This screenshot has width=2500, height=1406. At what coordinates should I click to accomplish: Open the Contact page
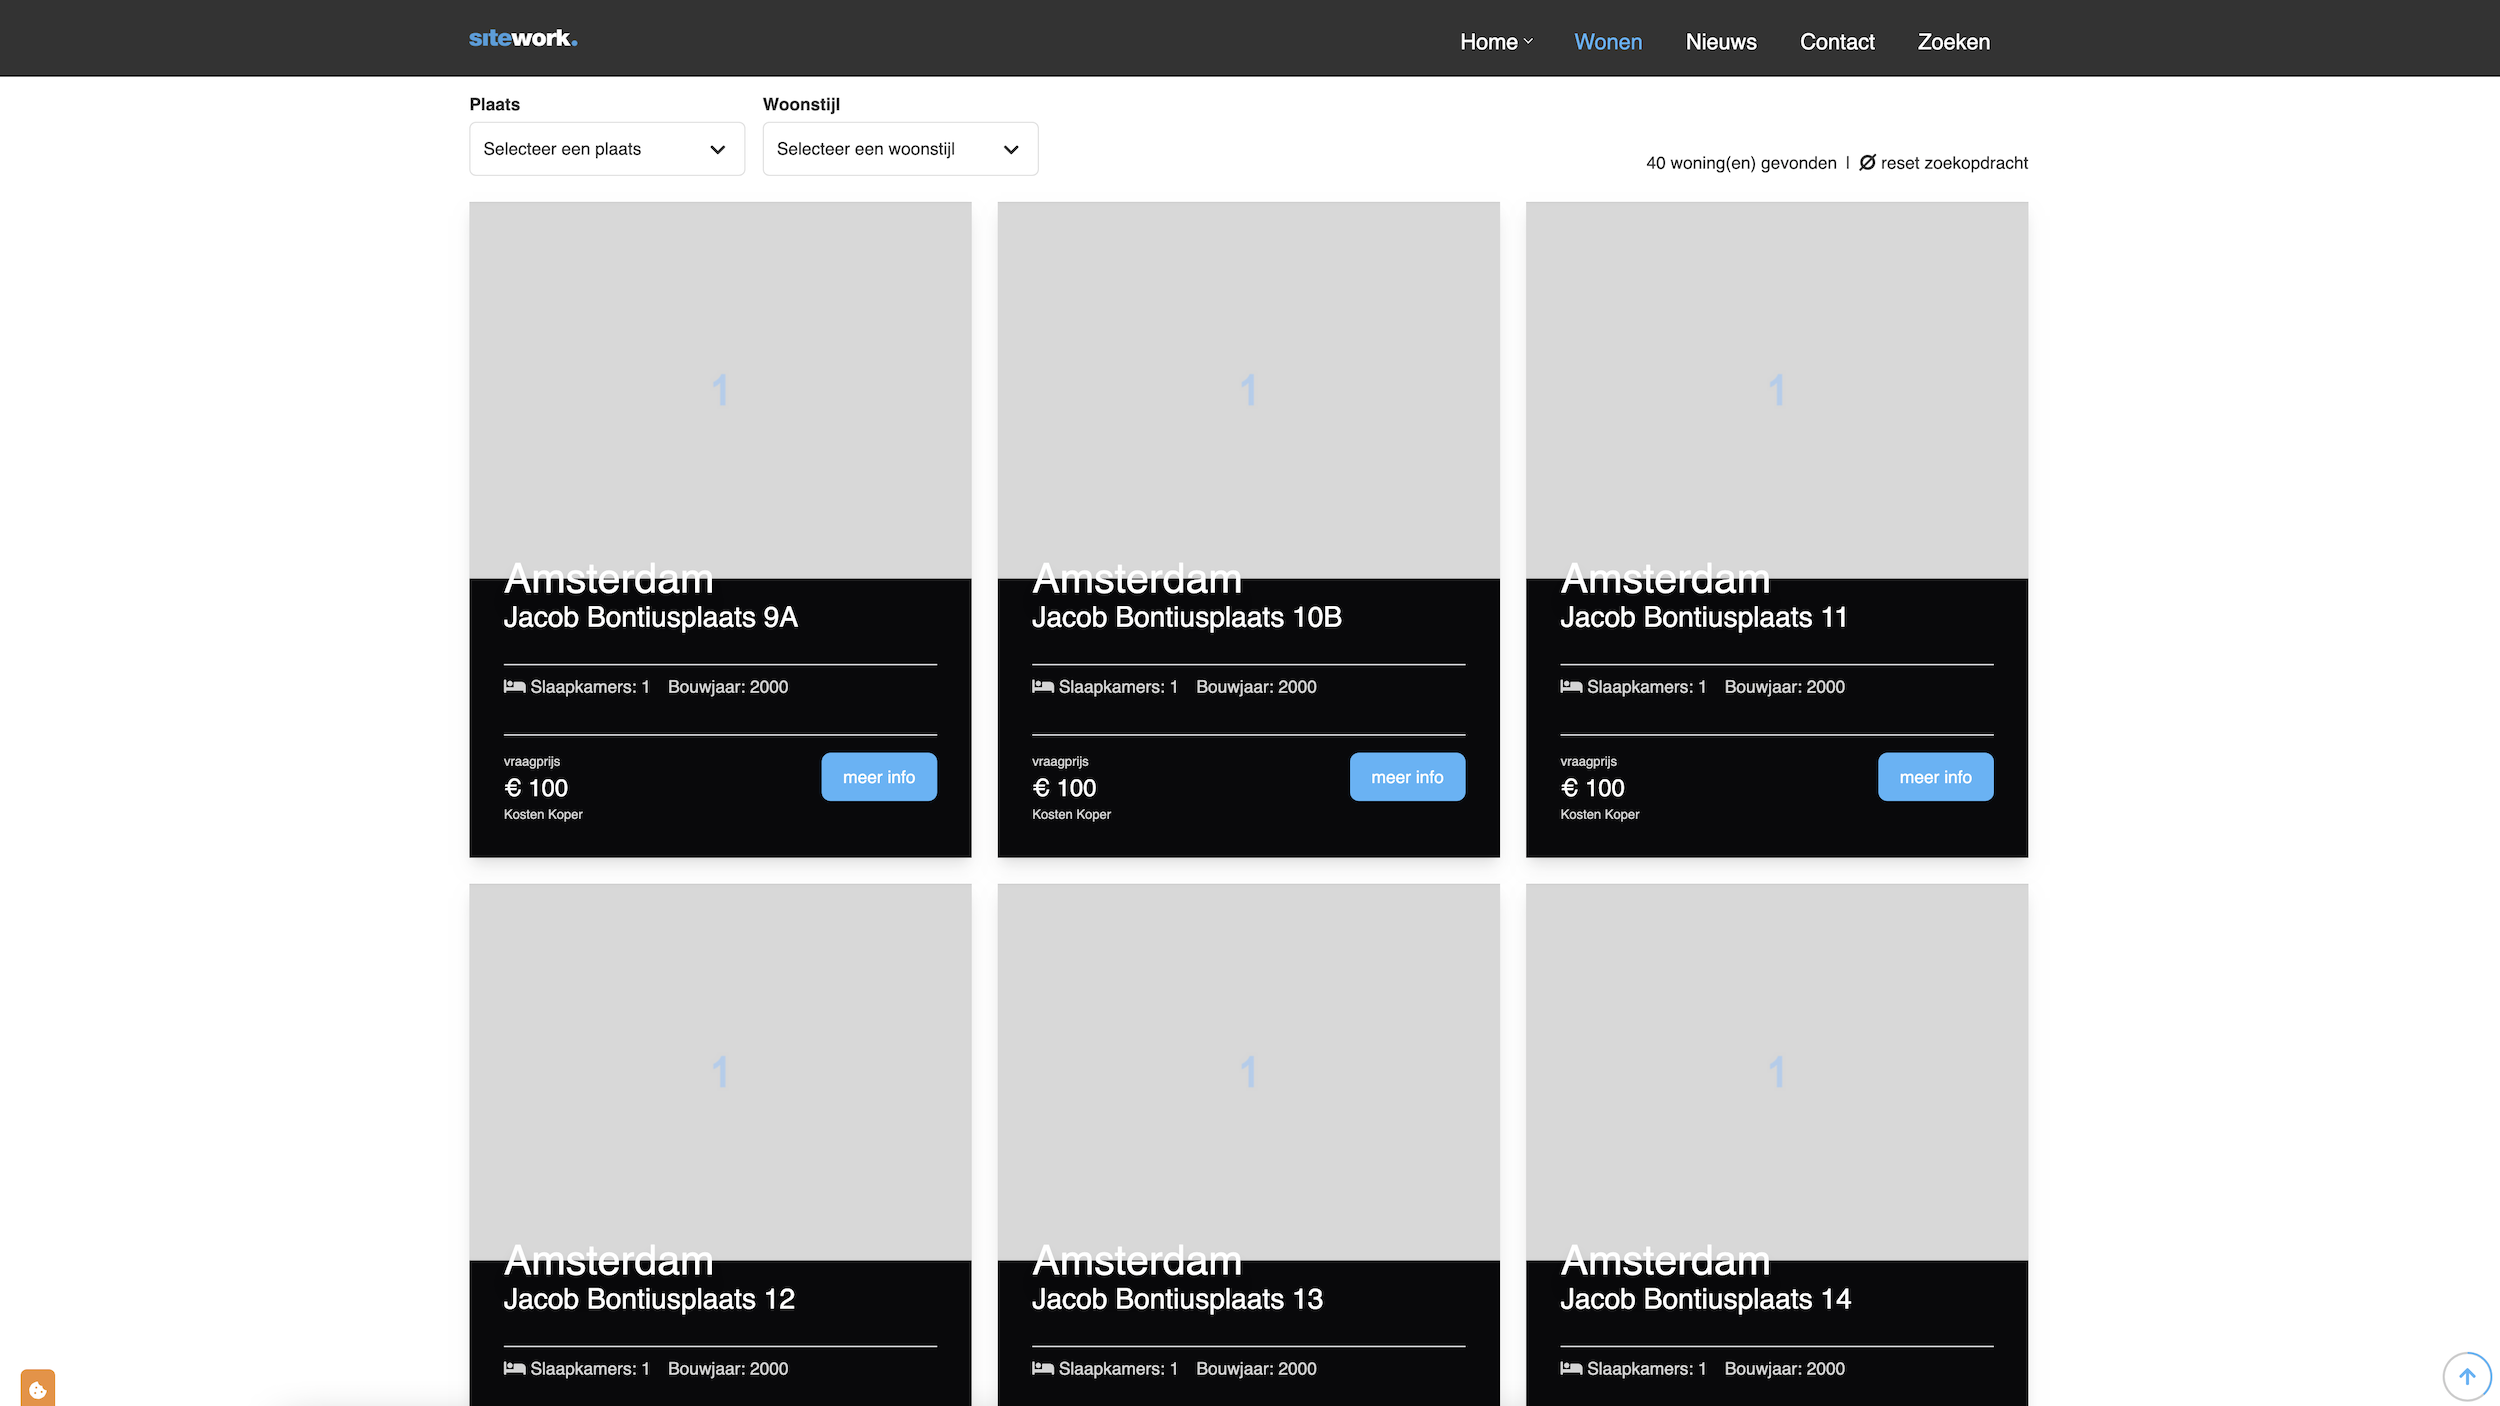click(x=1836, y=42)
